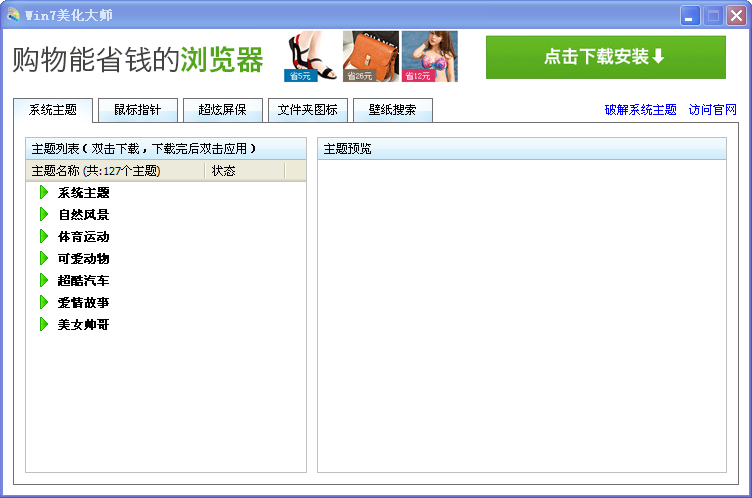Open the 文件夹图标 tab
The width and height of the screenshot is (752, 498).
point(307,110)
